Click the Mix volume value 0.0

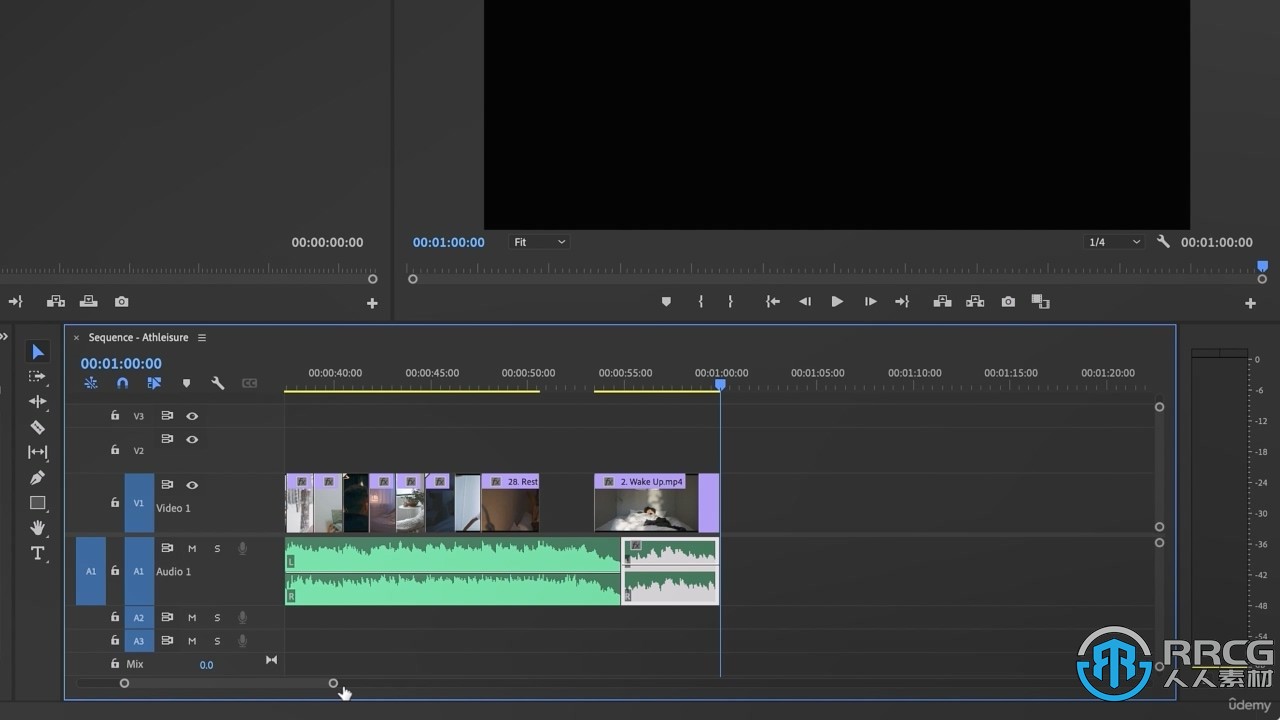pos(206,665)
